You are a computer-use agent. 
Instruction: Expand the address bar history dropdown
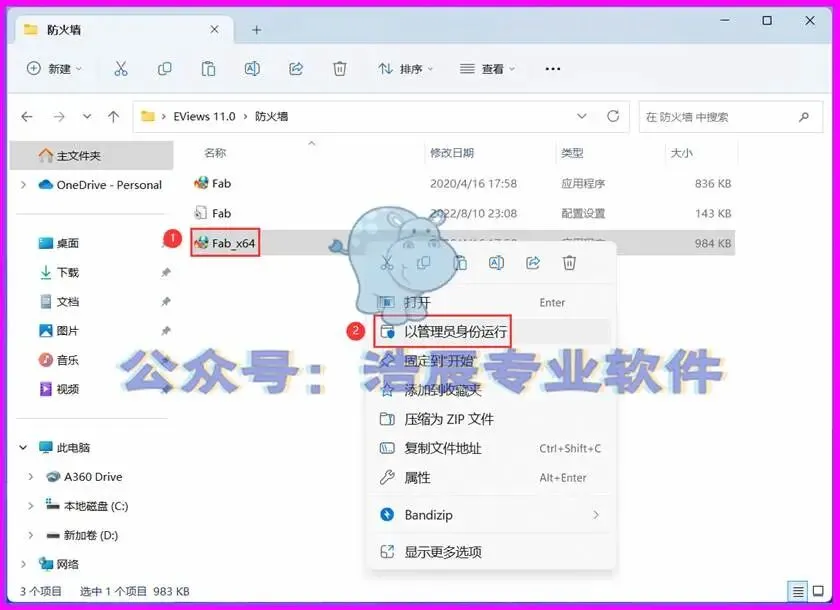coord(581,116)
